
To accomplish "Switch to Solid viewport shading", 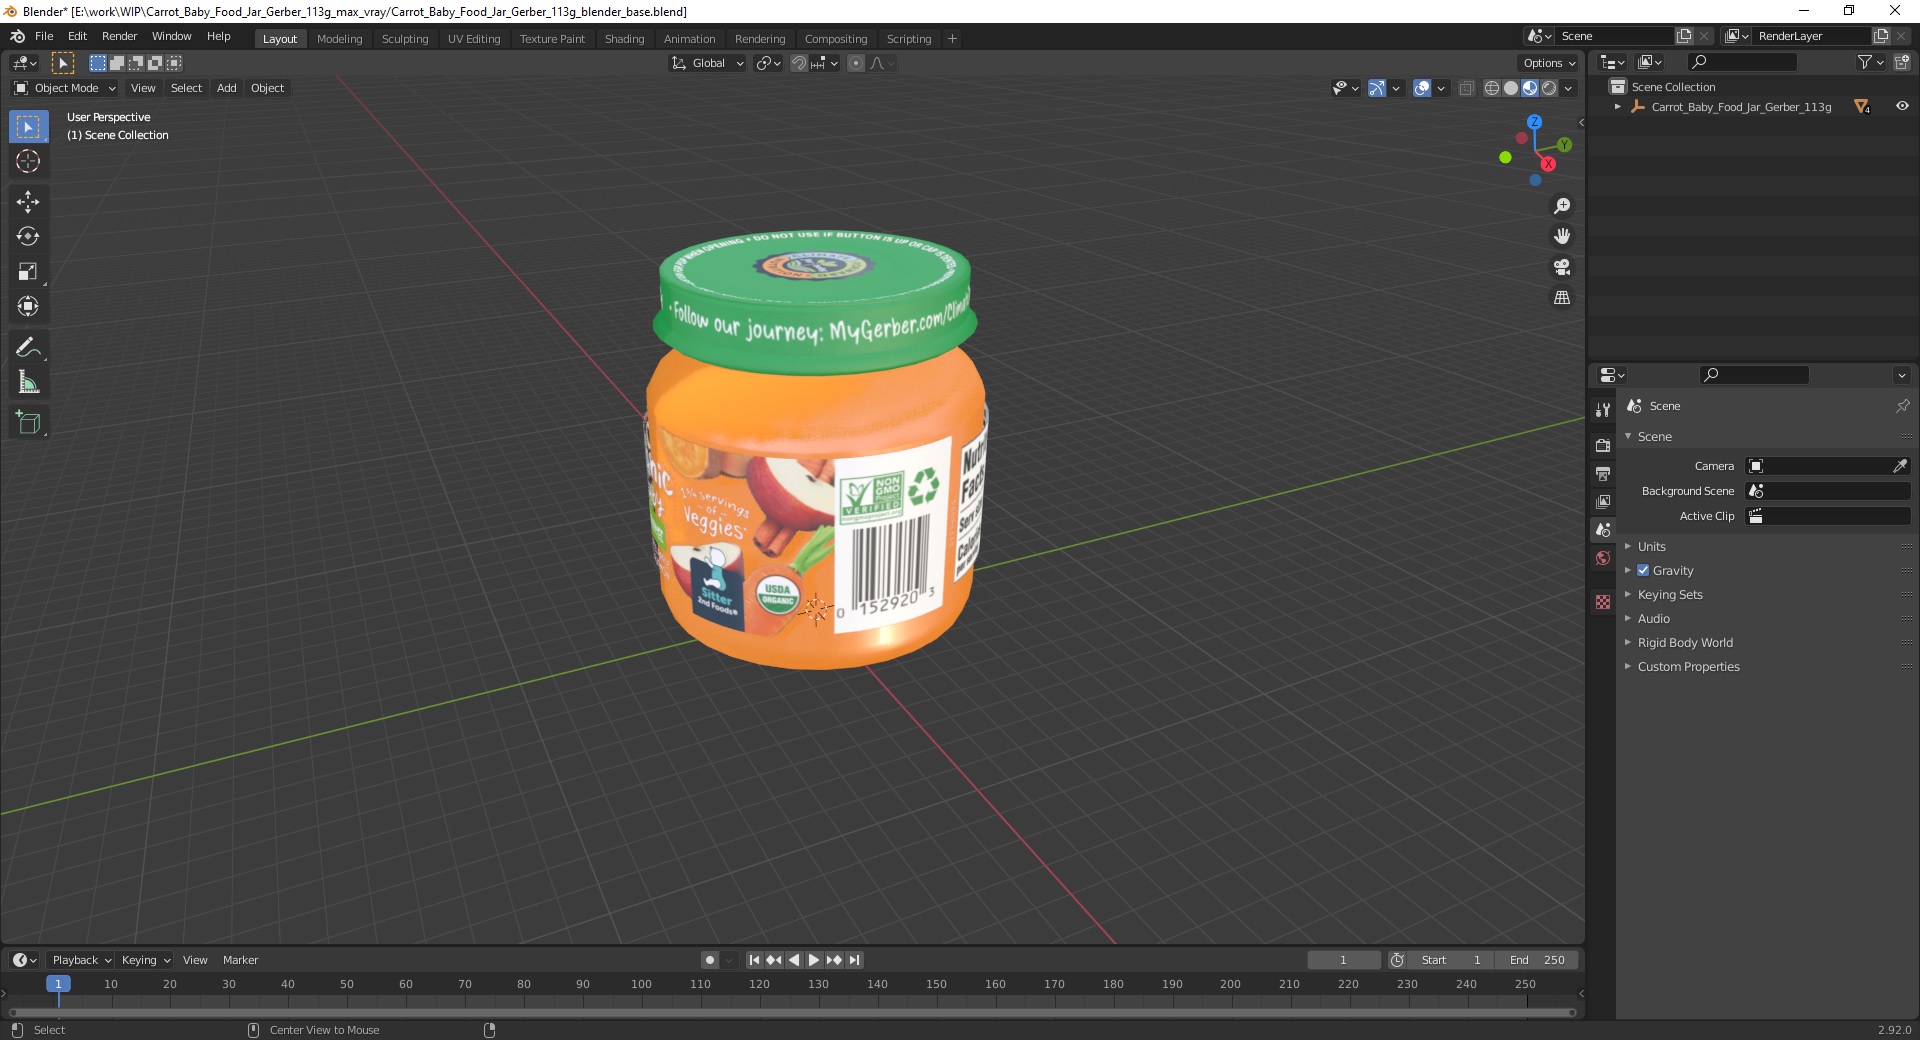I will [1511, 88].
